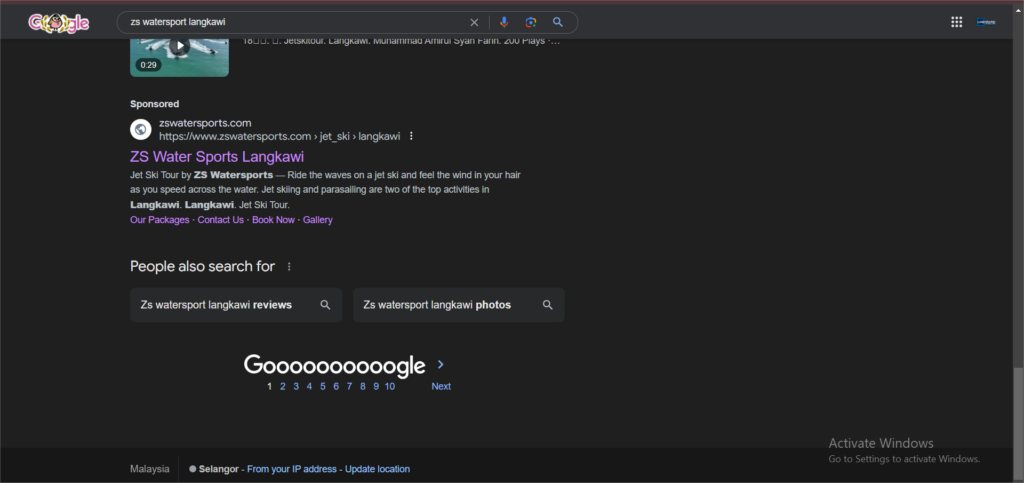Go to results page 7

349,386
